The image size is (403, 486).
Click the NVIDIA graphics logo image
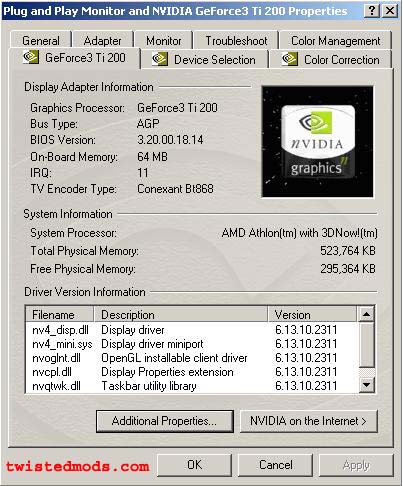pyautogui.click(x=318, y=142)
